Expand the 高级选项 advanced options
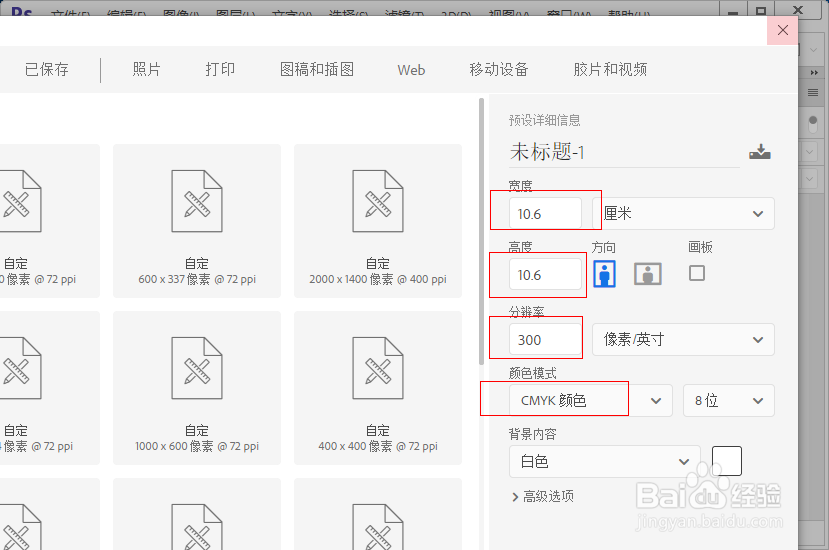This screenshot has width=829, height=550. coord(543,496)
